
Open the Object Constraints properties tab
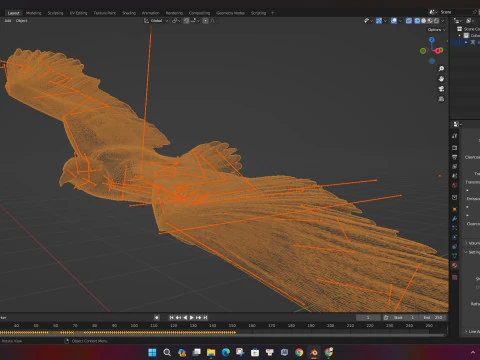pyautogui.click(x=454, y=247)
